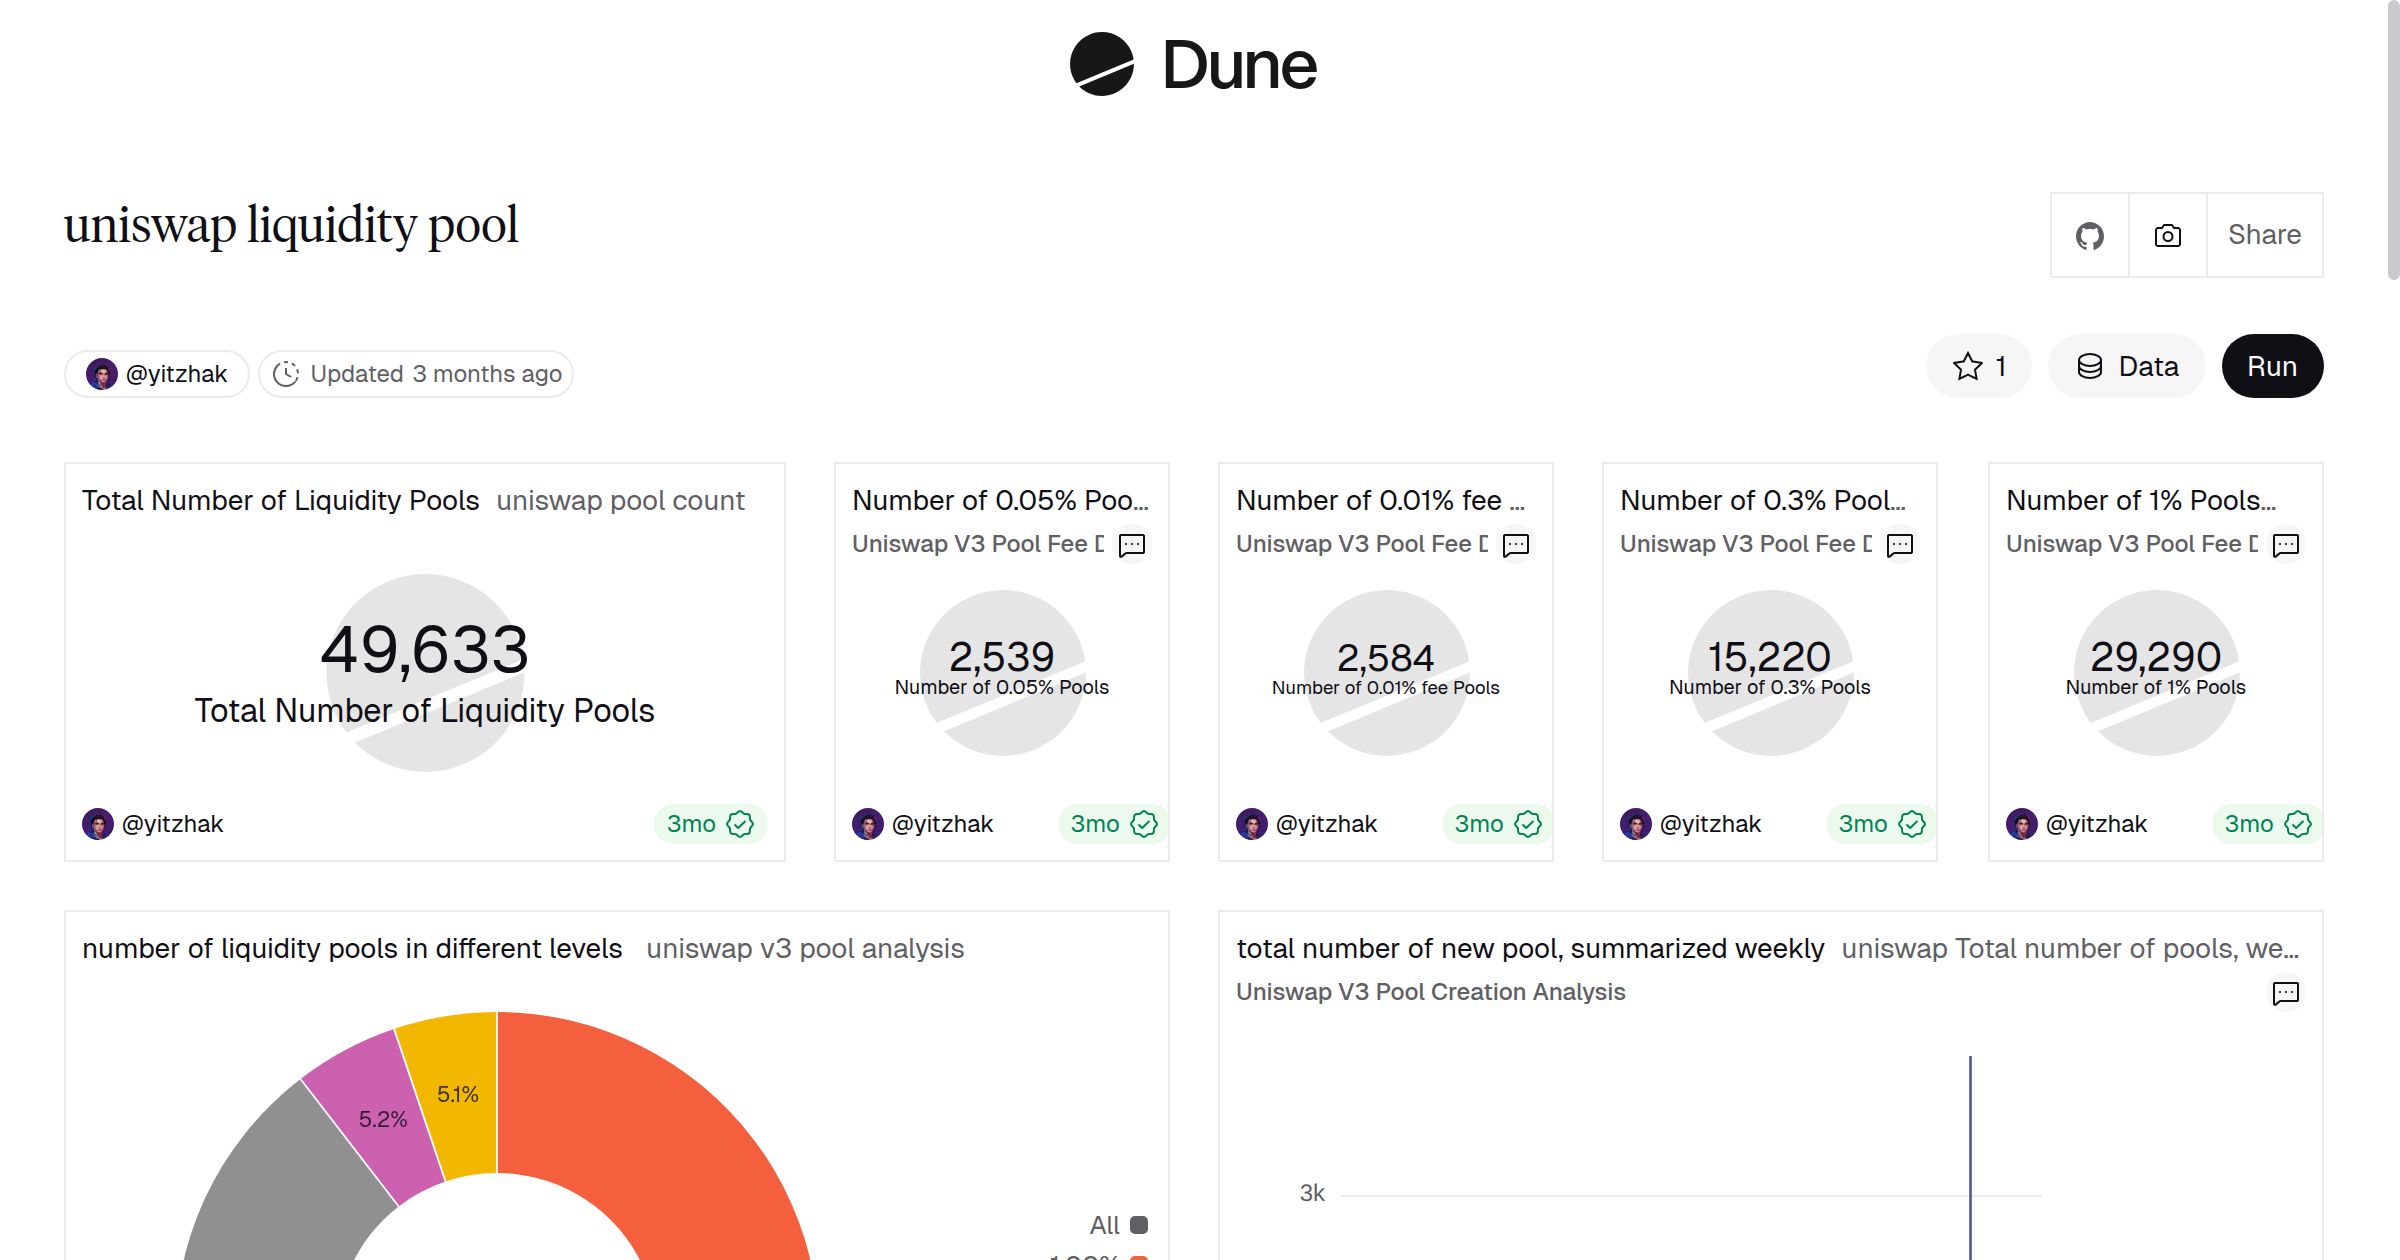The image size is (2400, 1260).
Task: Click @yitzhak's avatar thumbnail on the 1% card
Action: tap(2020, 823)
